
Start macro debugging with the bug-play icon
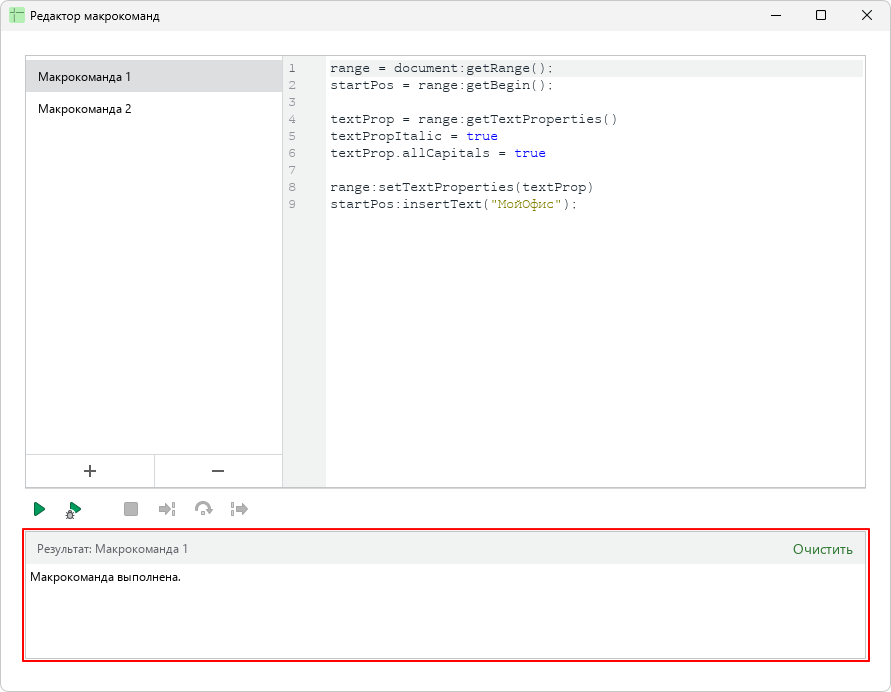[x=74, y=510]
